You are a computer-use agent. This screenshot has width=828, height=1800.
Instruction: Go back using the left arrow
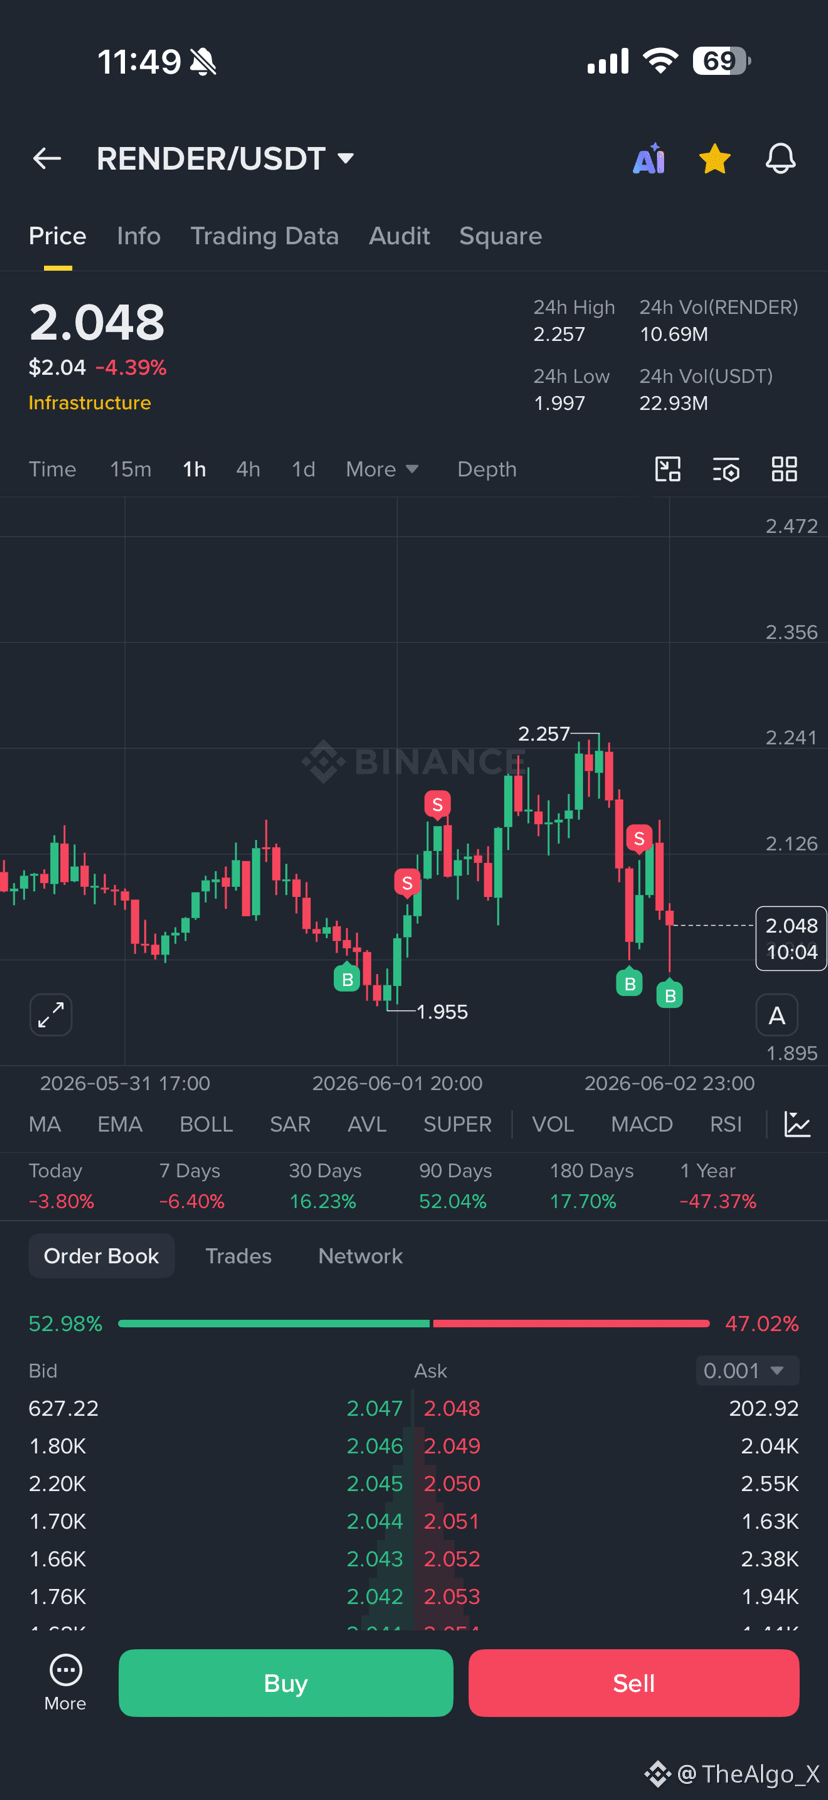[x=47, y=158]
